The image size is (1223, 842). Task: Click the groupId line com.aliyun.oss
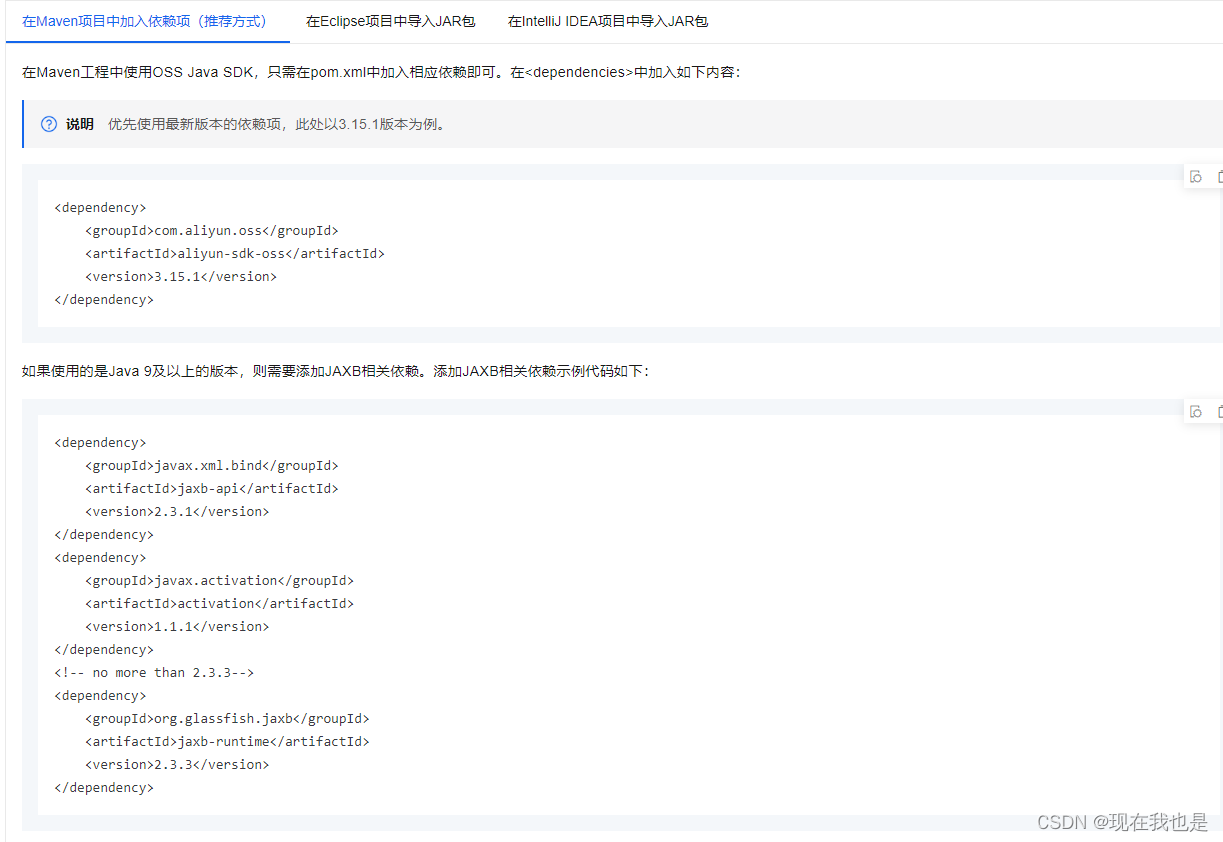[x=212, y=230]
